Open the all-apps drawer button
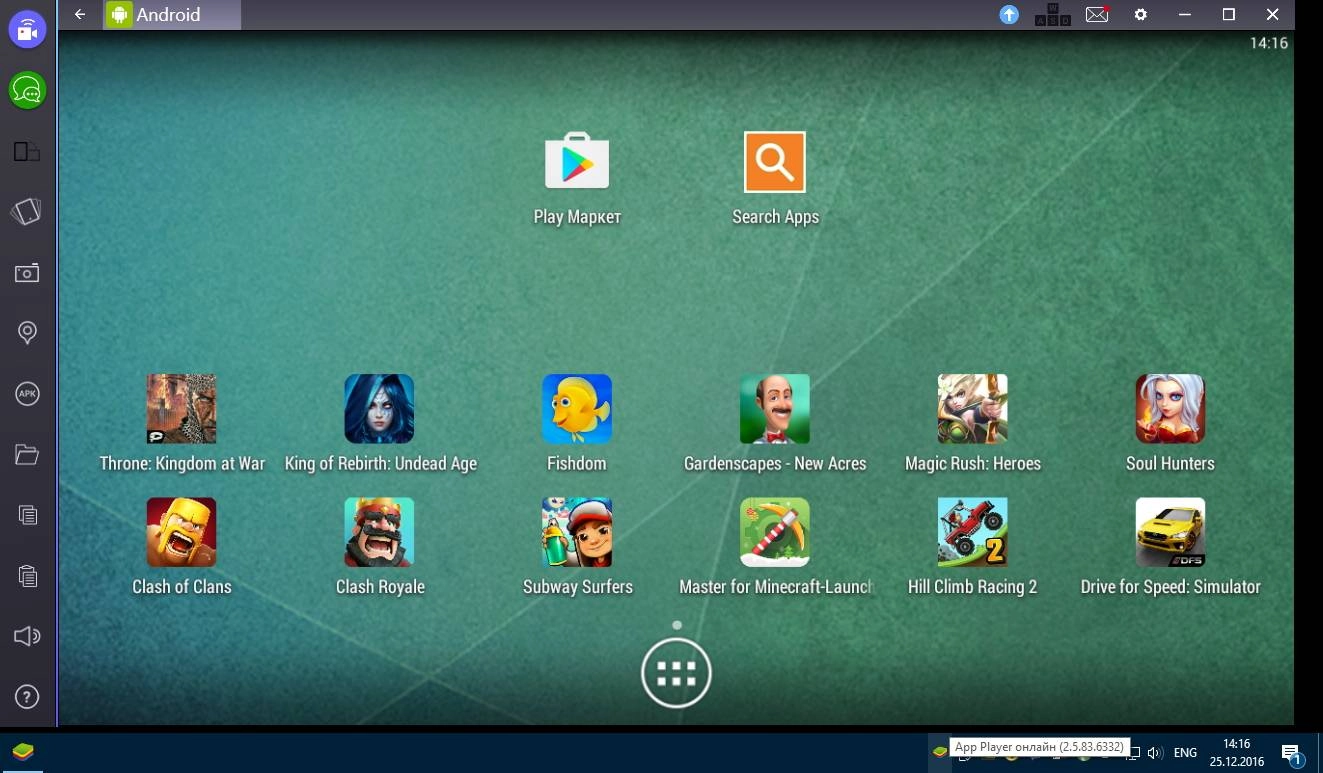1323x773 pixels. click(676, 673)
